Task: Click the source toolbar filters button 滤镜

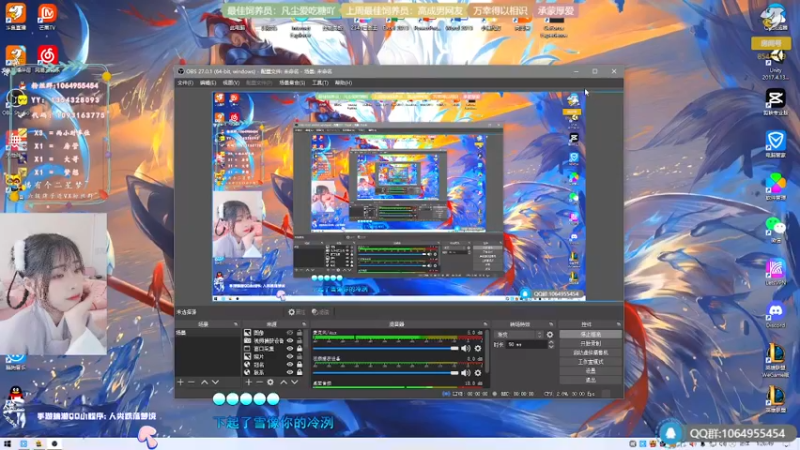Action: pyautogui.click(x=320, y=312)
